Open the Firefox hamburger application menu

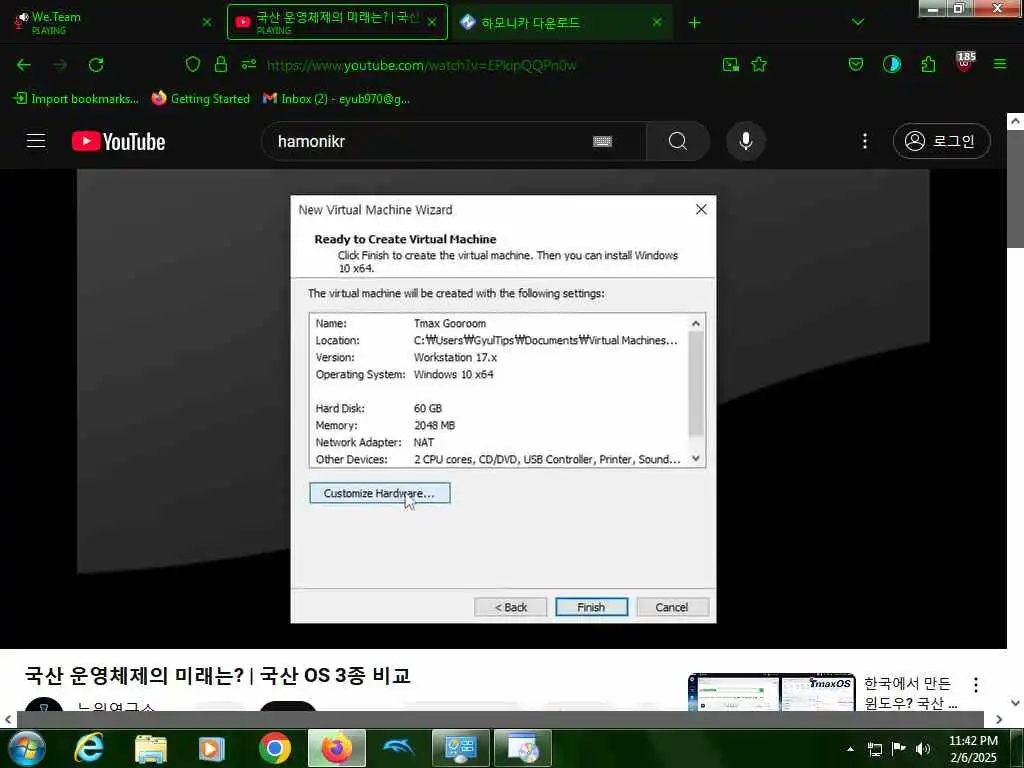pos(1000,64)
